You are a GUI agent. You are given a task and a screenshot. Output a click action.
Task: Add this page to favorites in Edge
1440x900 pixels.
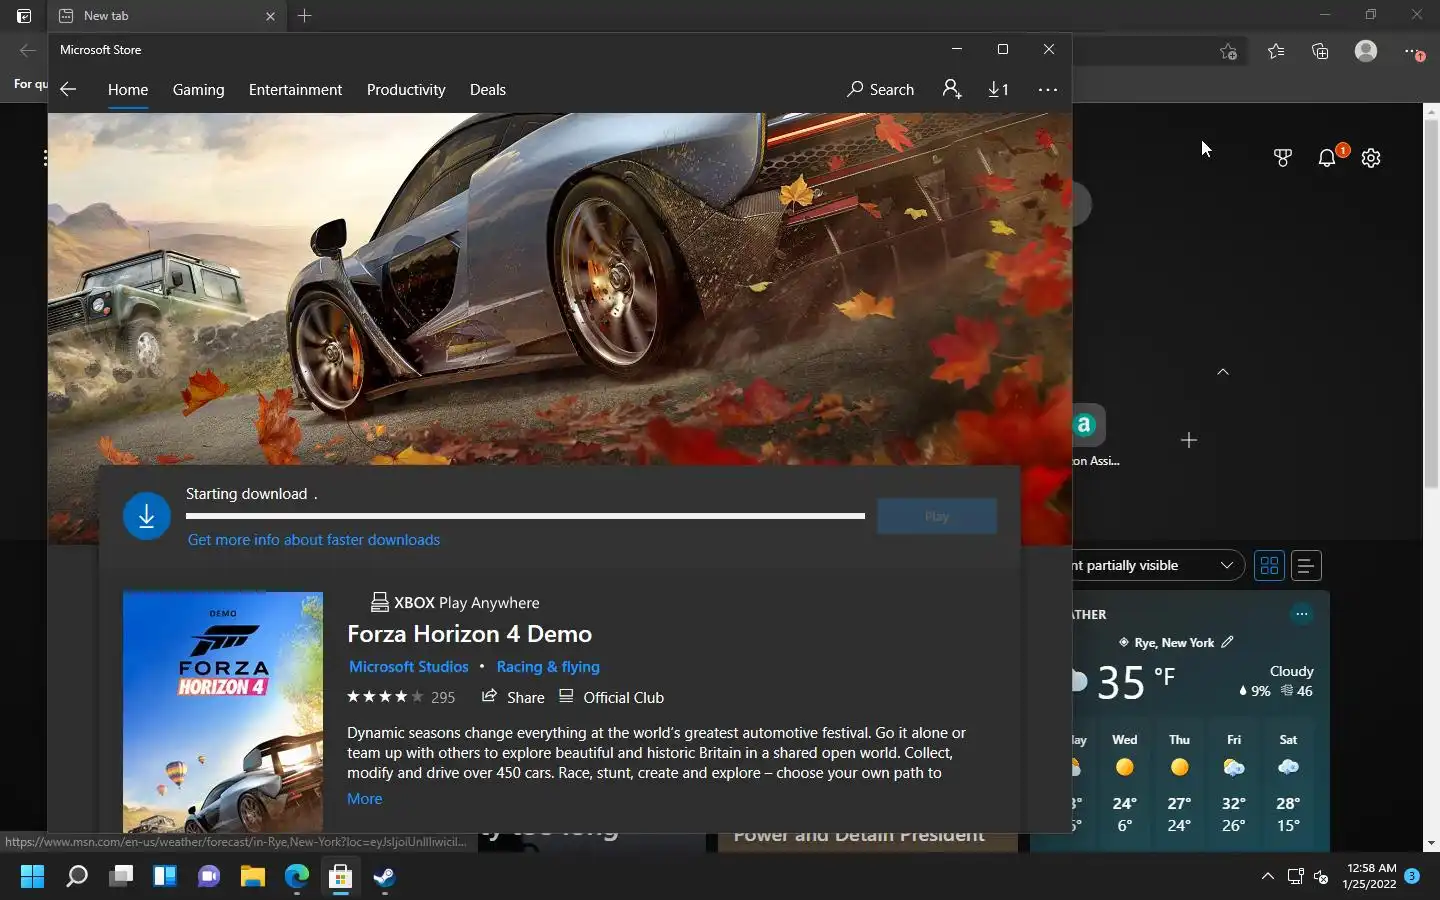tap(1229, 51)
